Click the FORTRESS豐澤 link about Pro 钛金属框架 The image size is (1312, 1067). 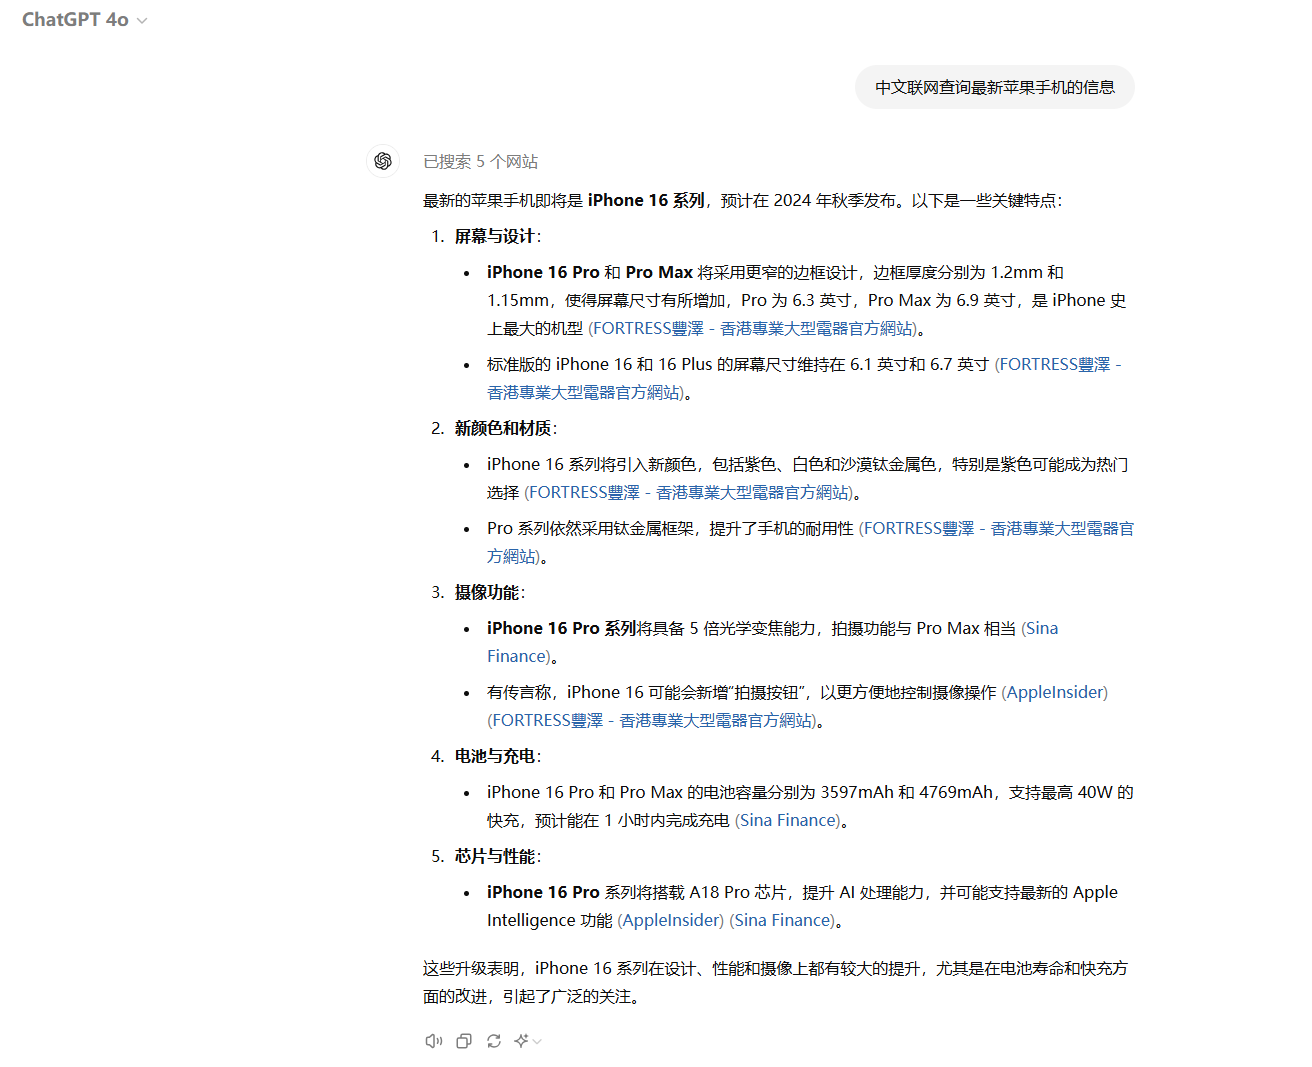998,527
